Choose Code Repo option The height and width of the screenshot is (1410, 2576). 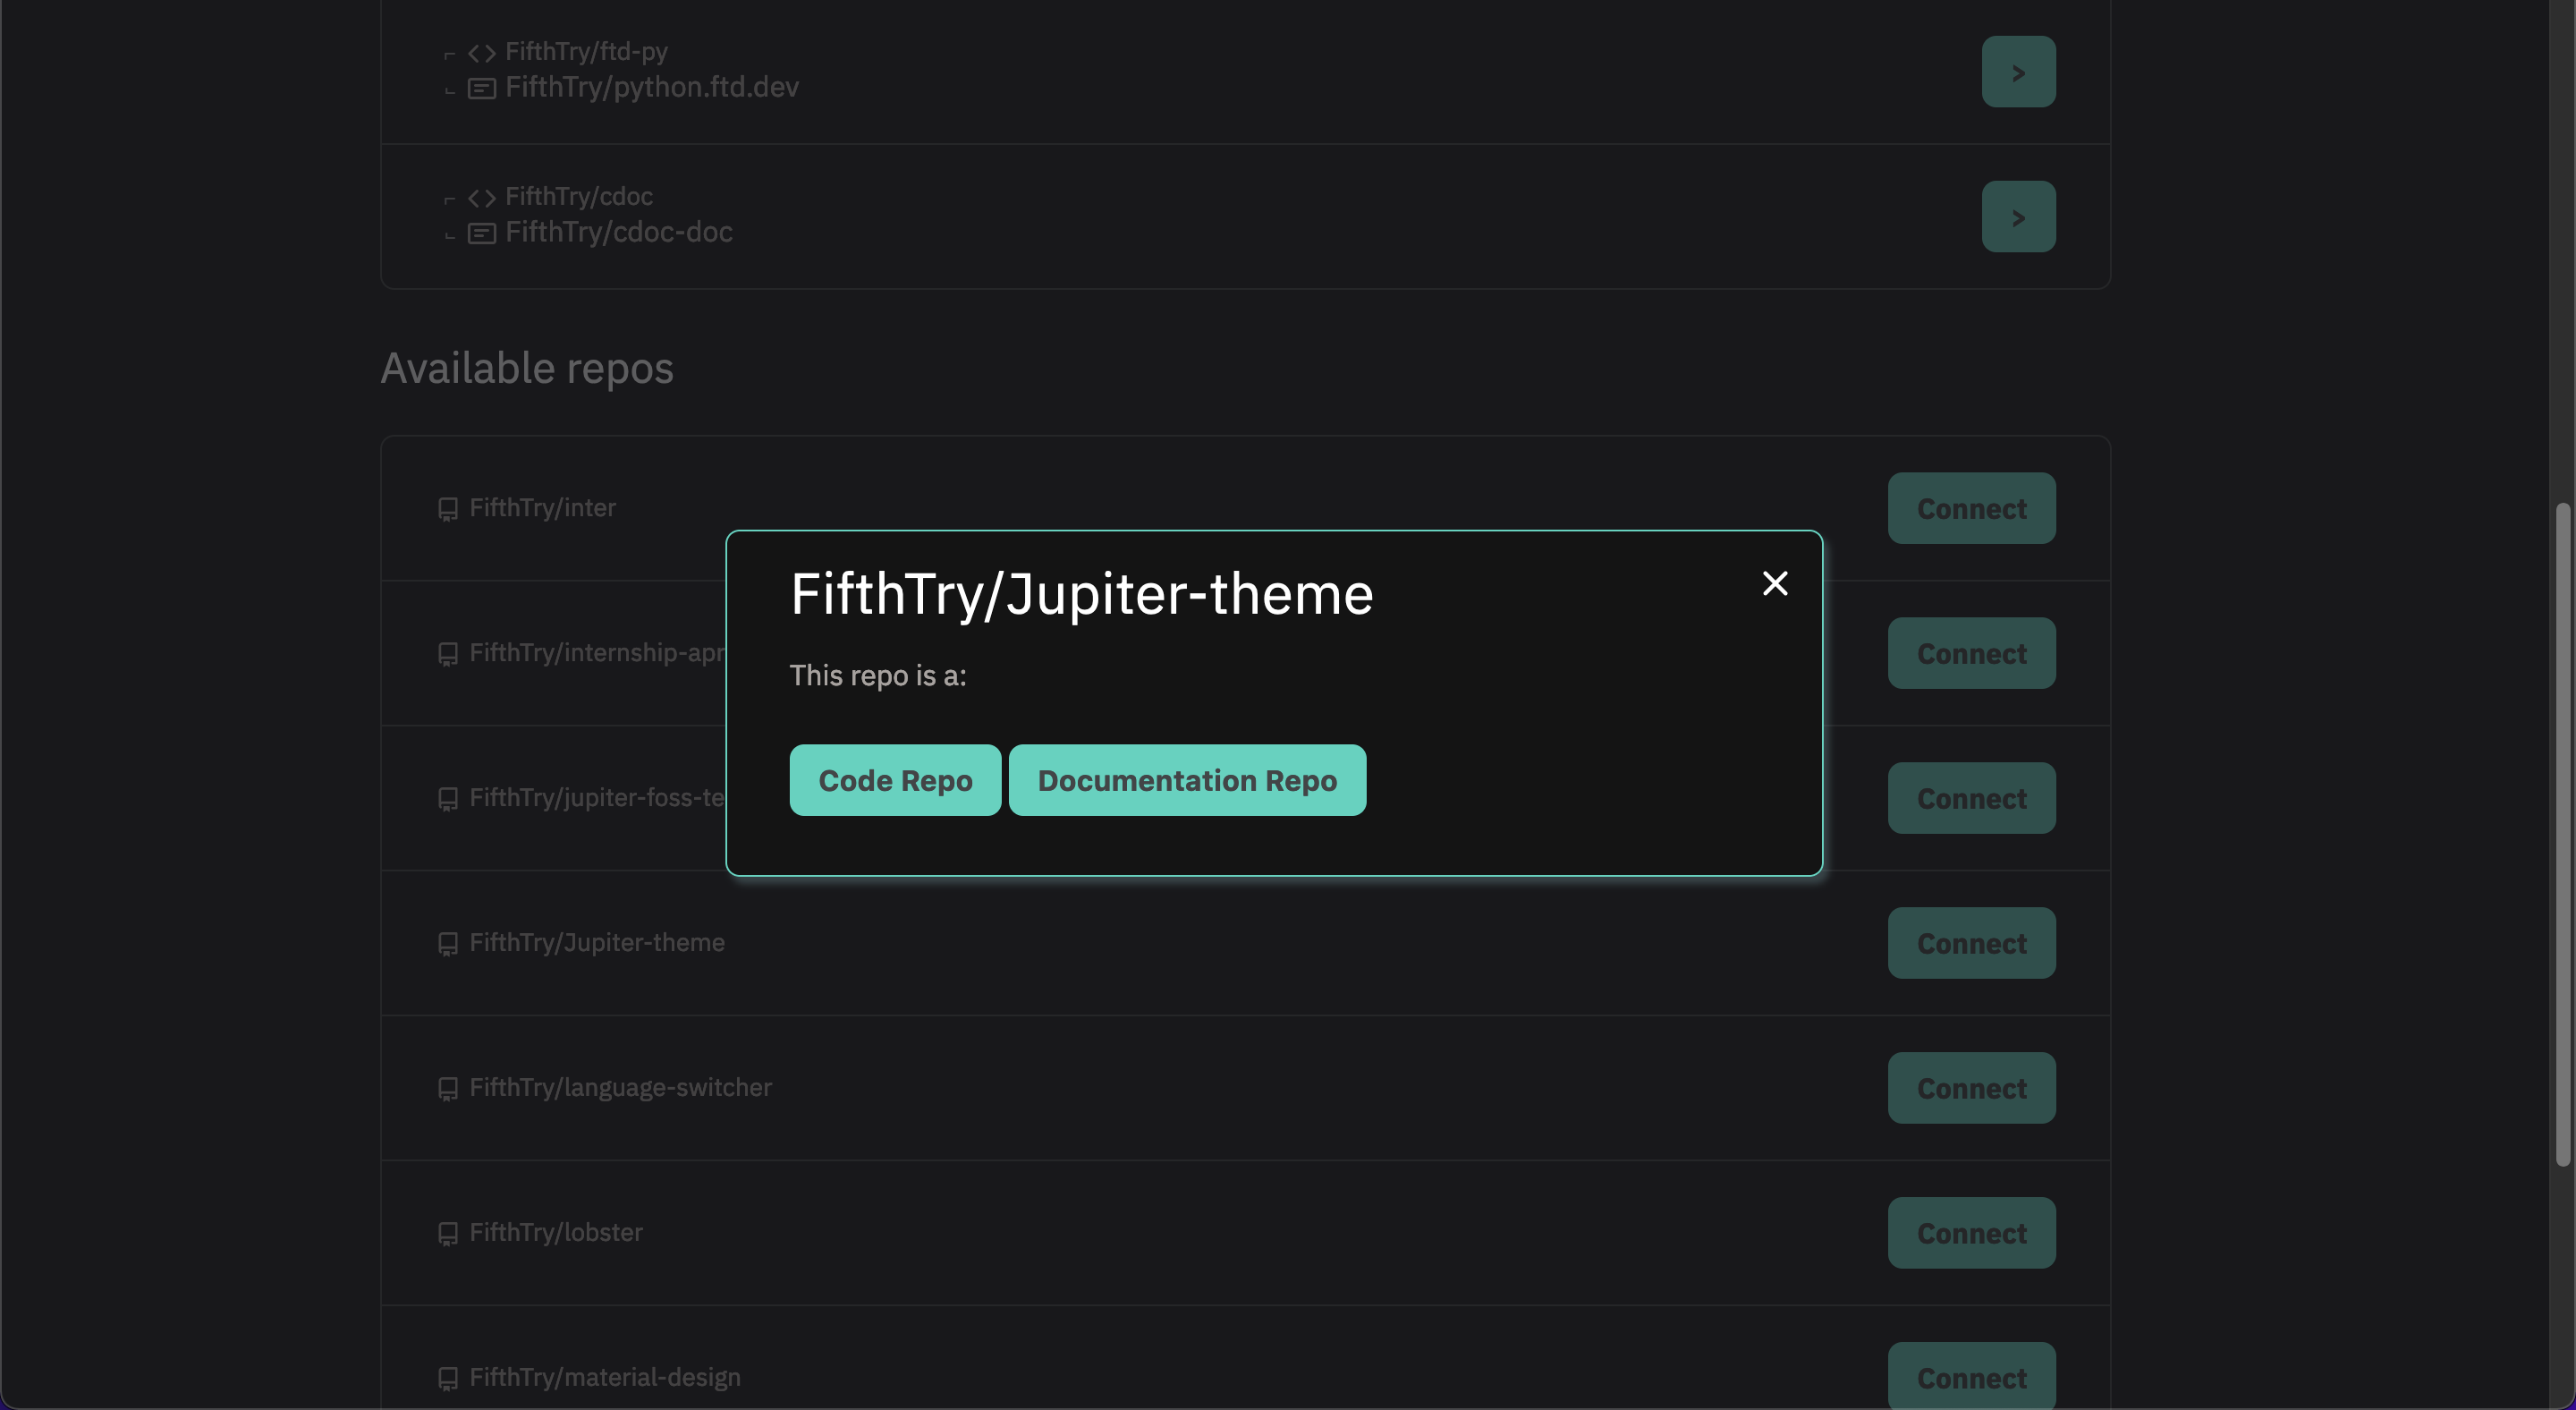(894, 780)
